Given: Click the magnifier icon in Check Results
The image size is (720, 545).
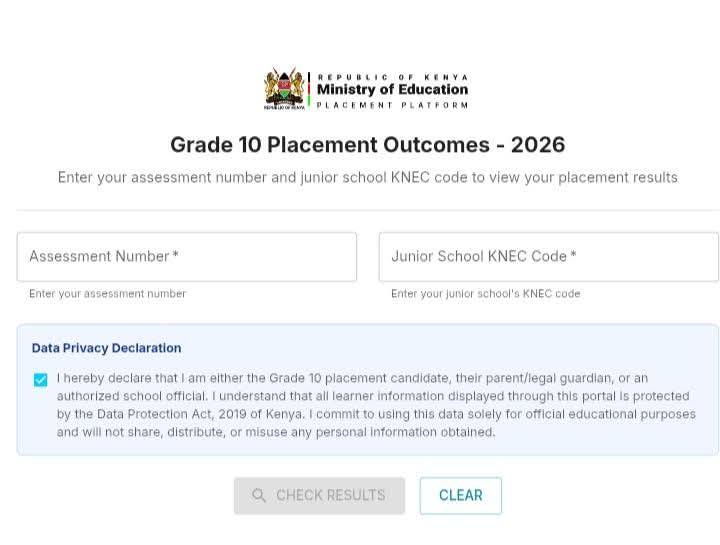Looking at the screenshot, I should 259,495.
